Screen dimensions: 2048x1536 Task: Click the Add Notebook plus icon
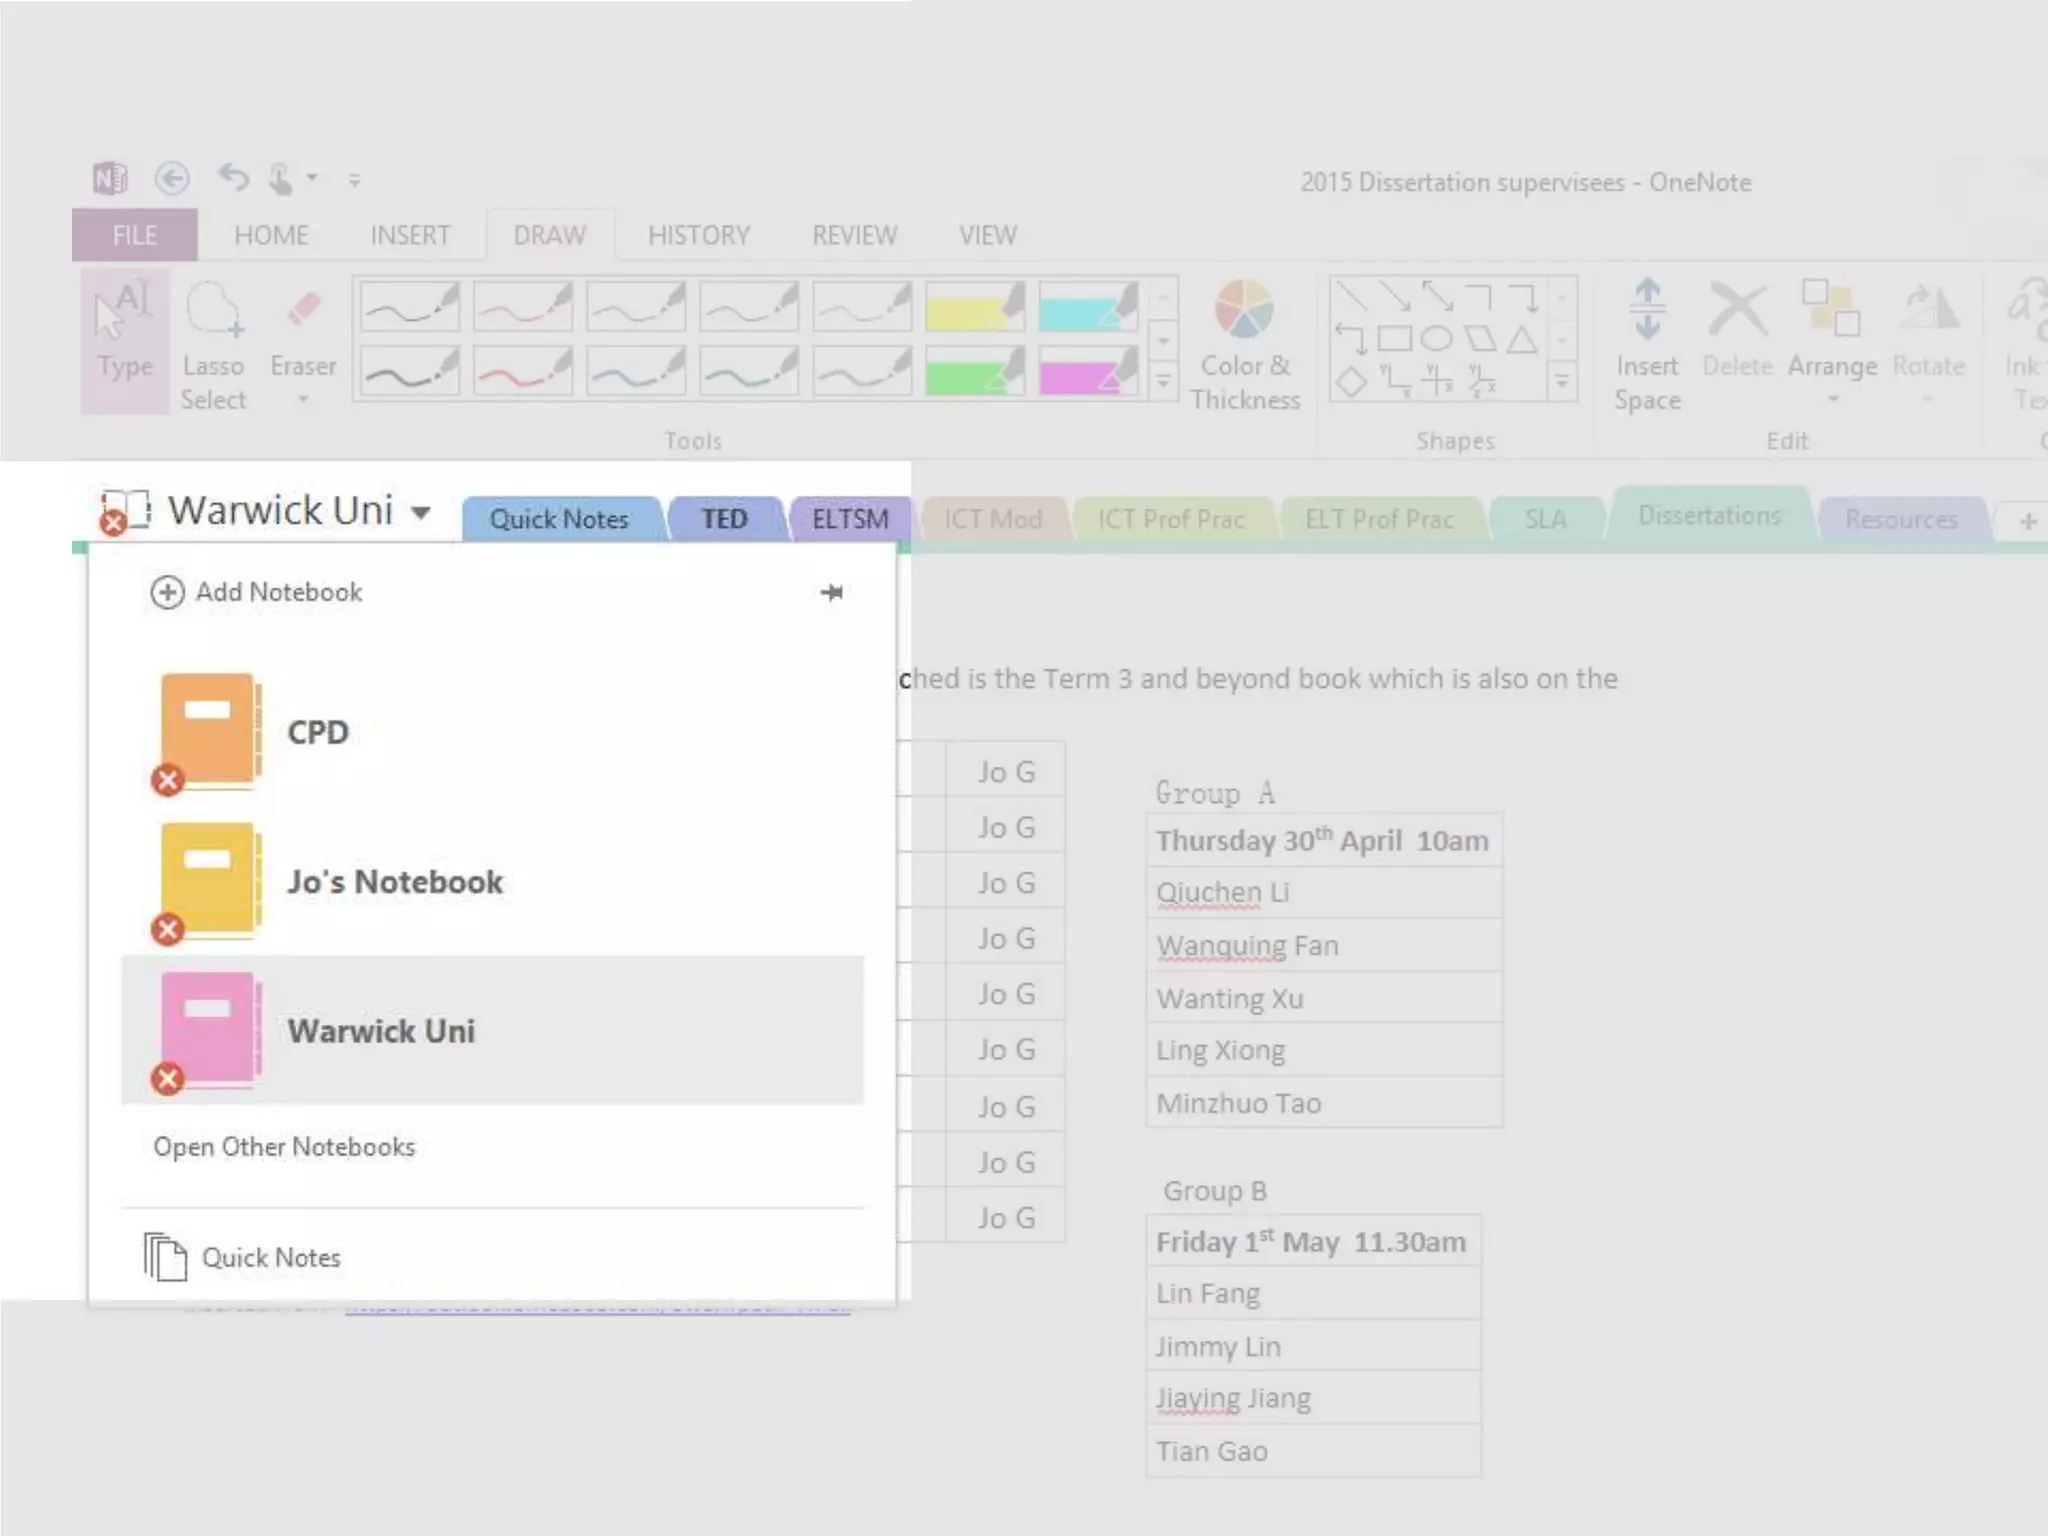(x=167, y=592)
